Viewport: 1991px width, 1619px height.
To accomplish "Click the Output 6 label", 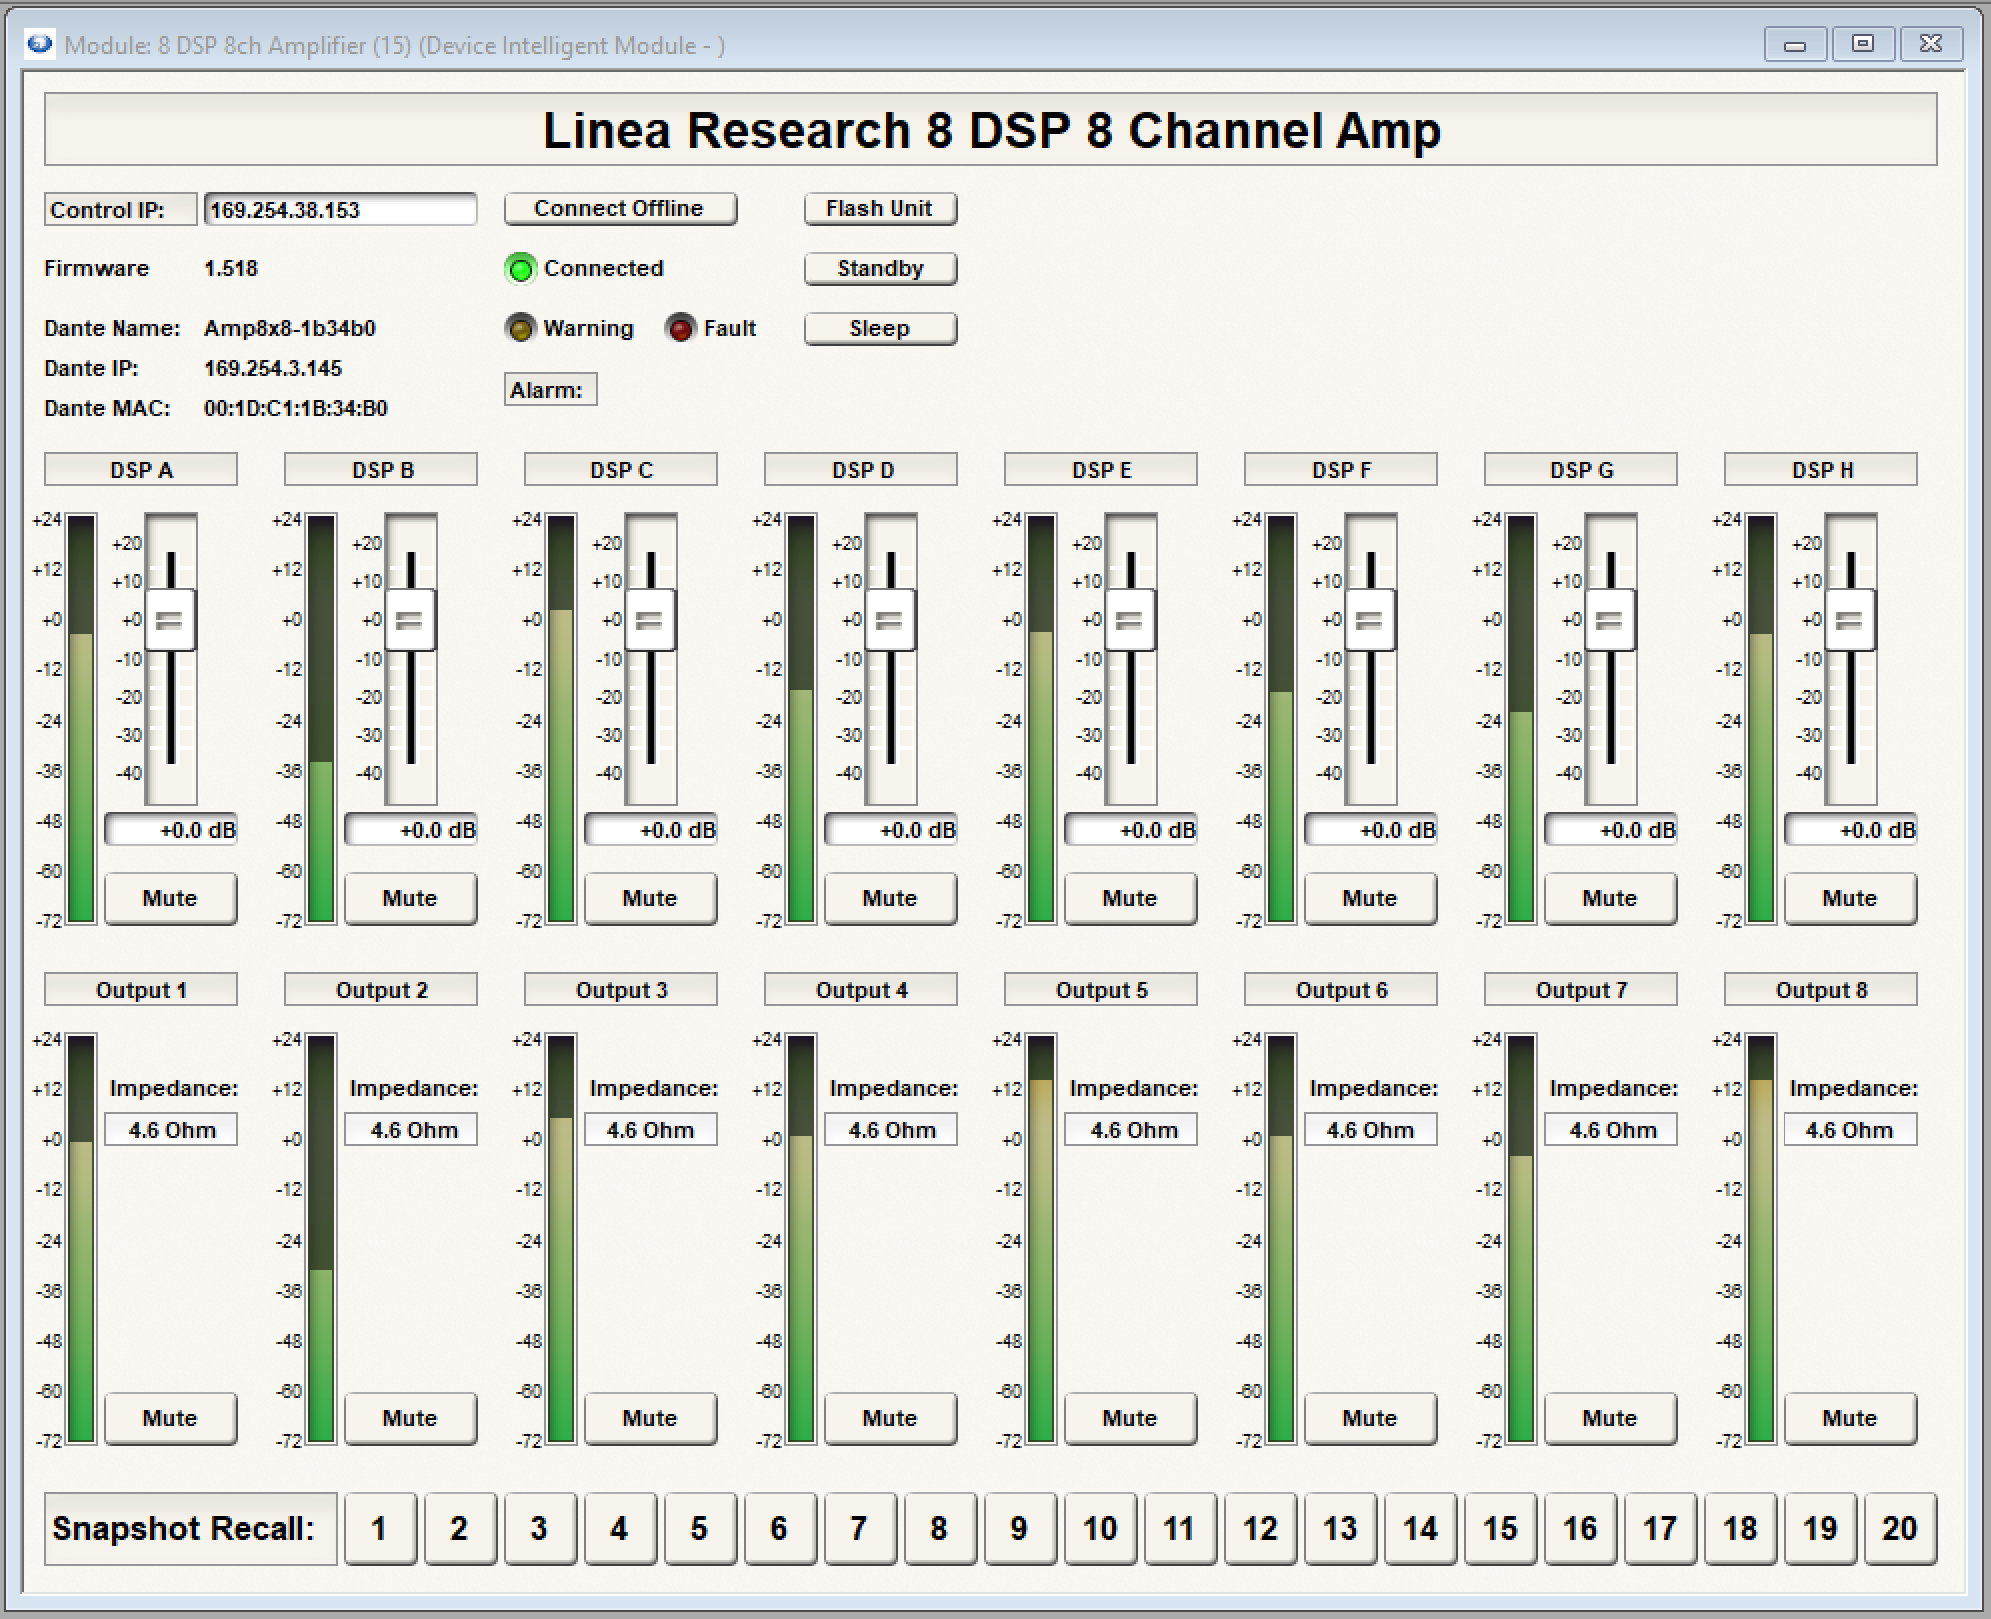I will [x=1341, y=990].
